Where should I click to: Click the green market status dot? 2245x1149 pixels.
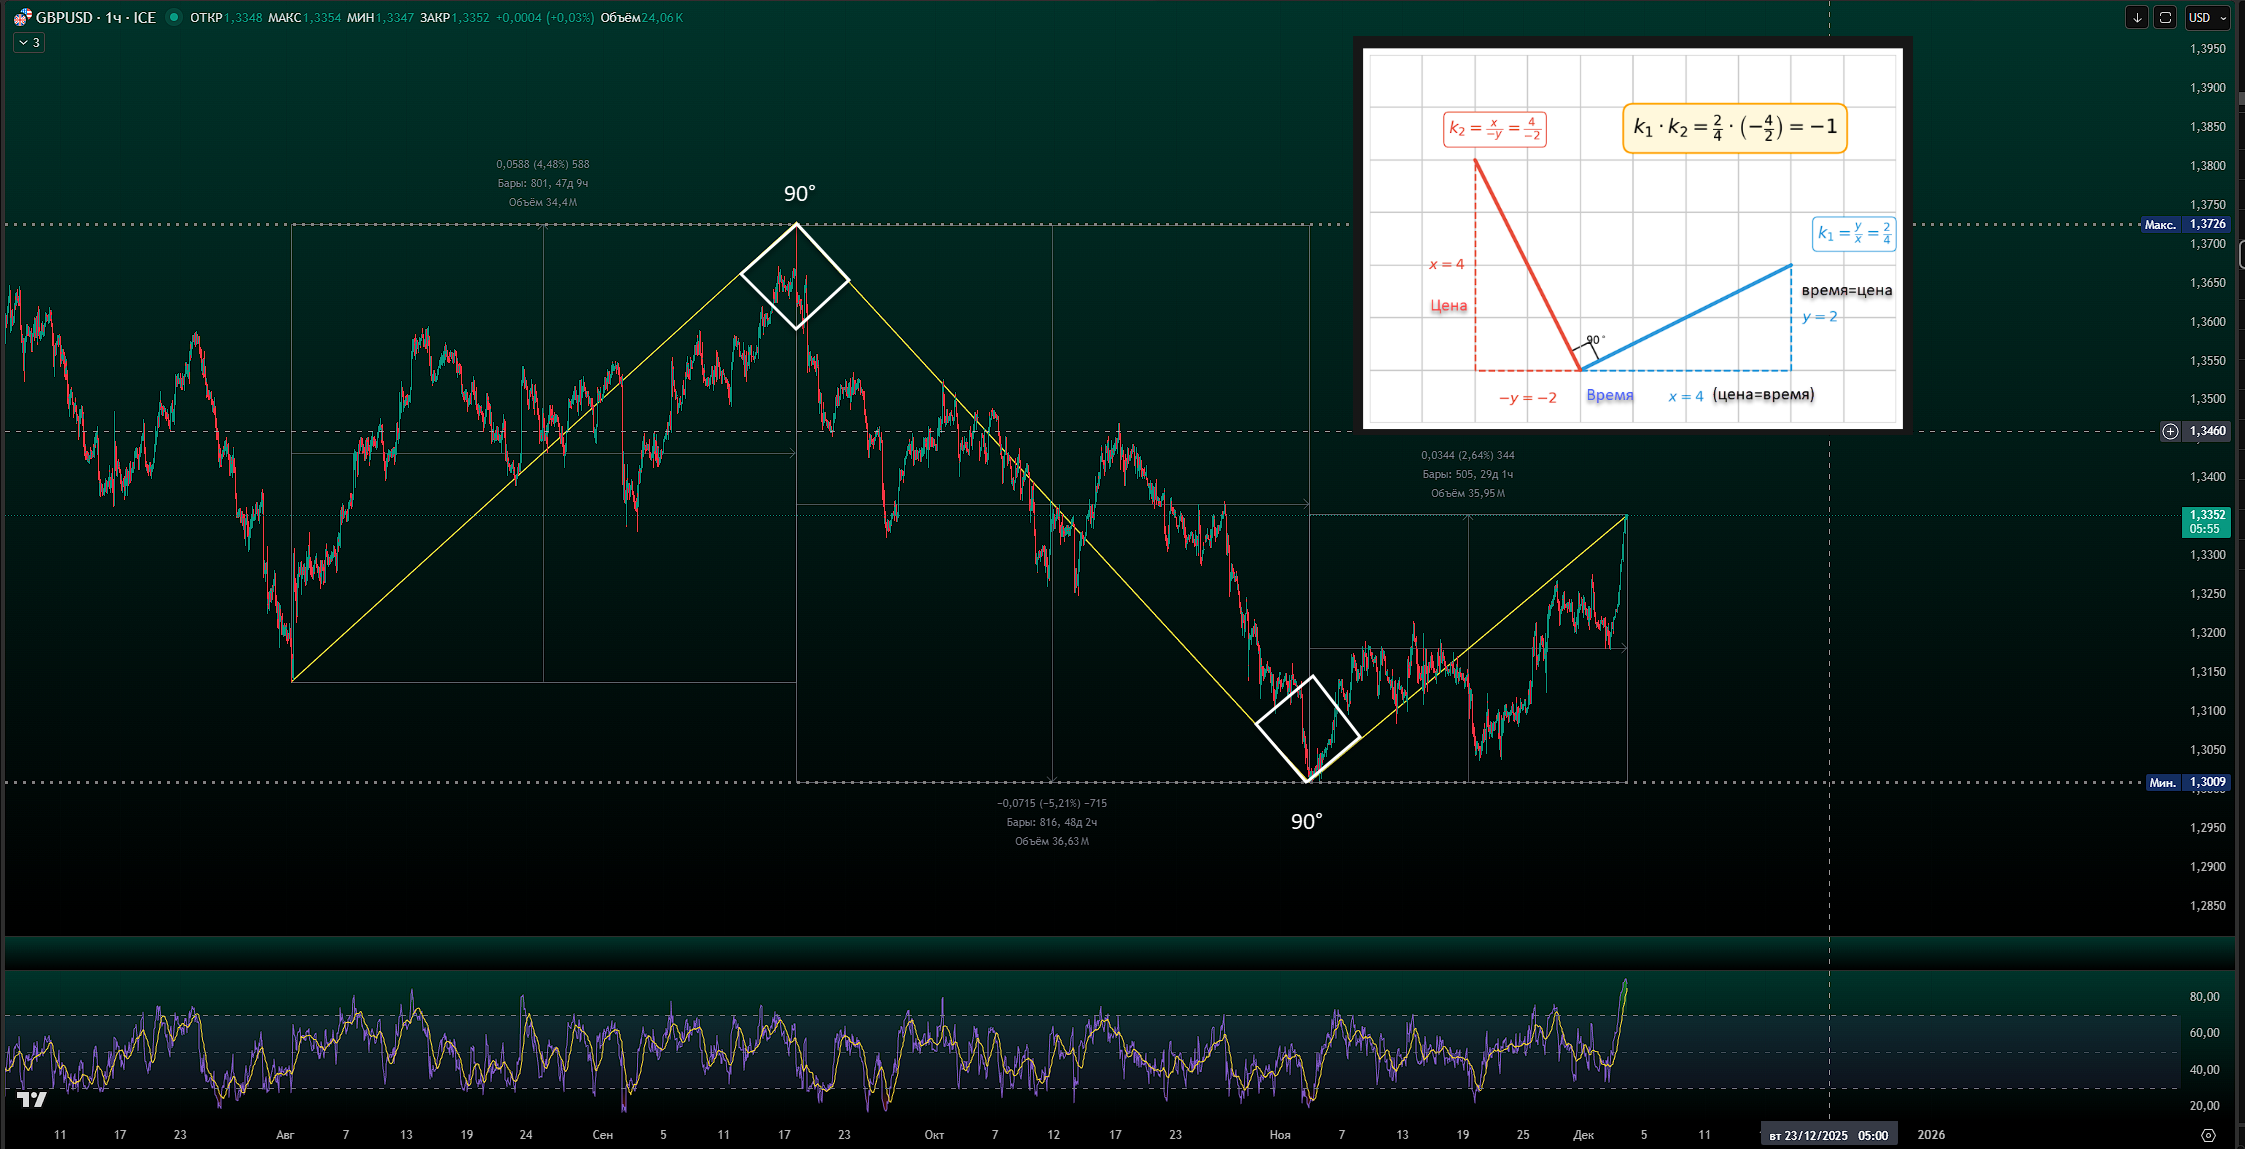pyautogui.click(x=174, y=17)
